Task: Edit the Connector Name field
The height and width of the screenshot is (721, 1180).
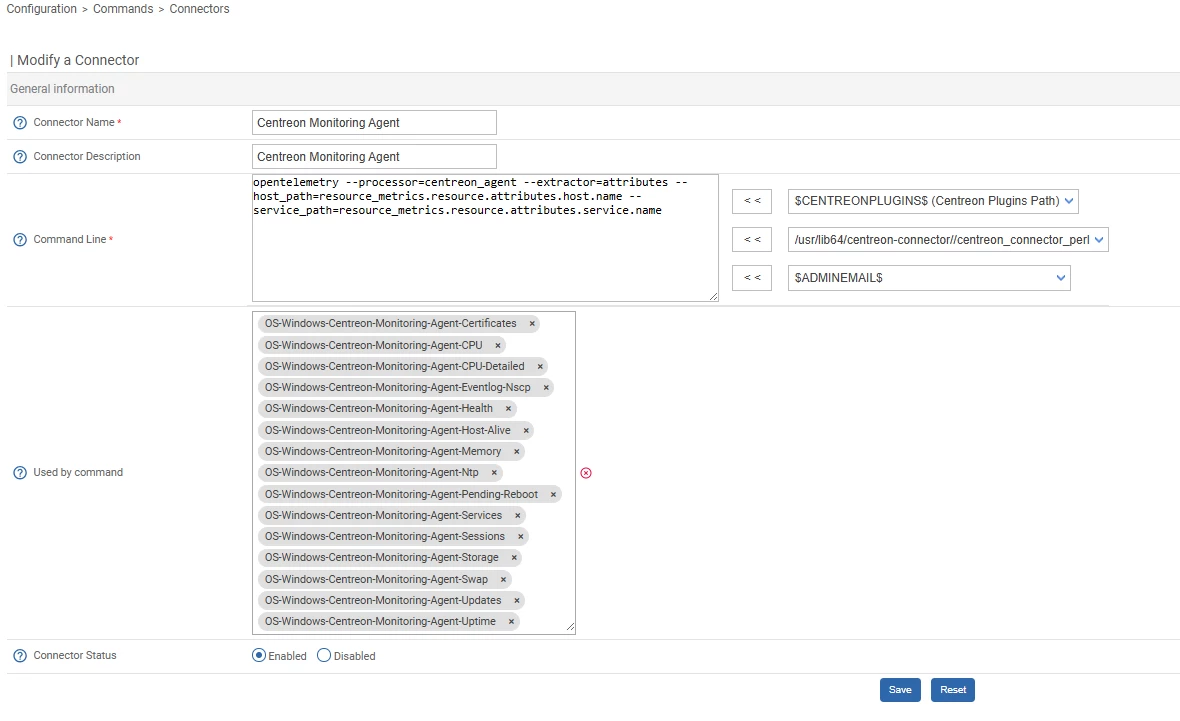Action: point(374,123)
